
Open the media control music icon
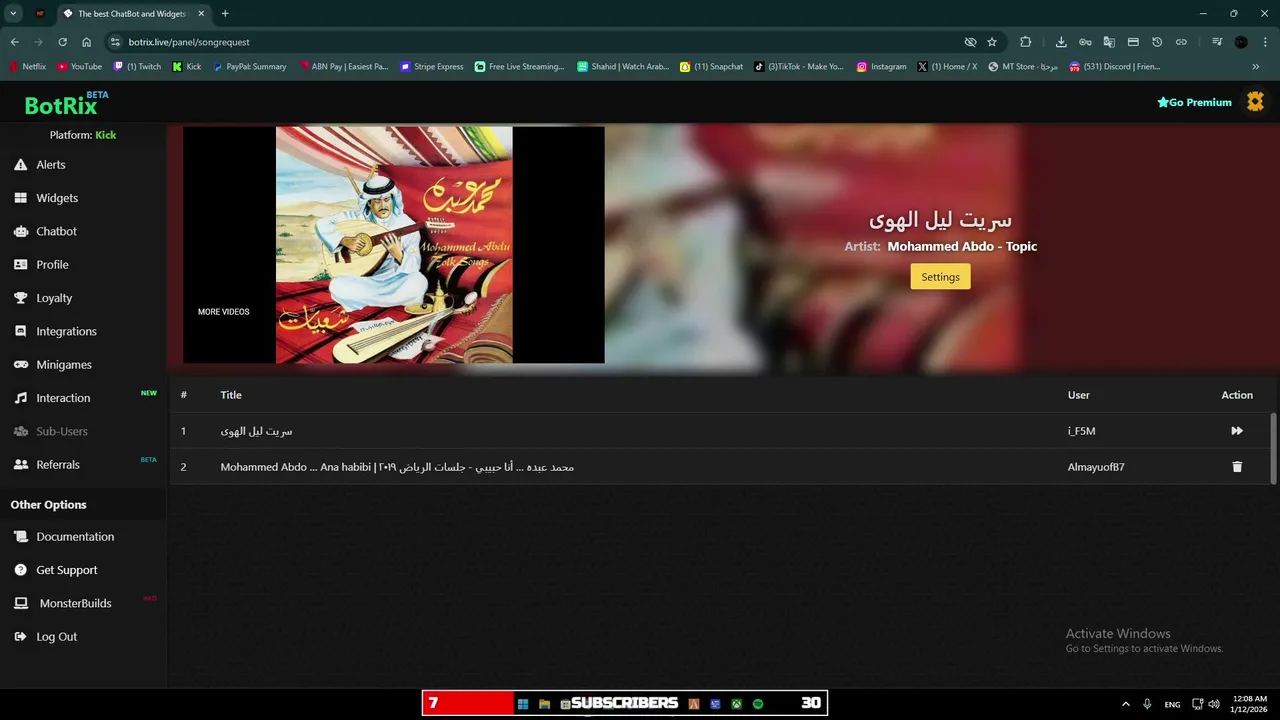coord(1217,42)
